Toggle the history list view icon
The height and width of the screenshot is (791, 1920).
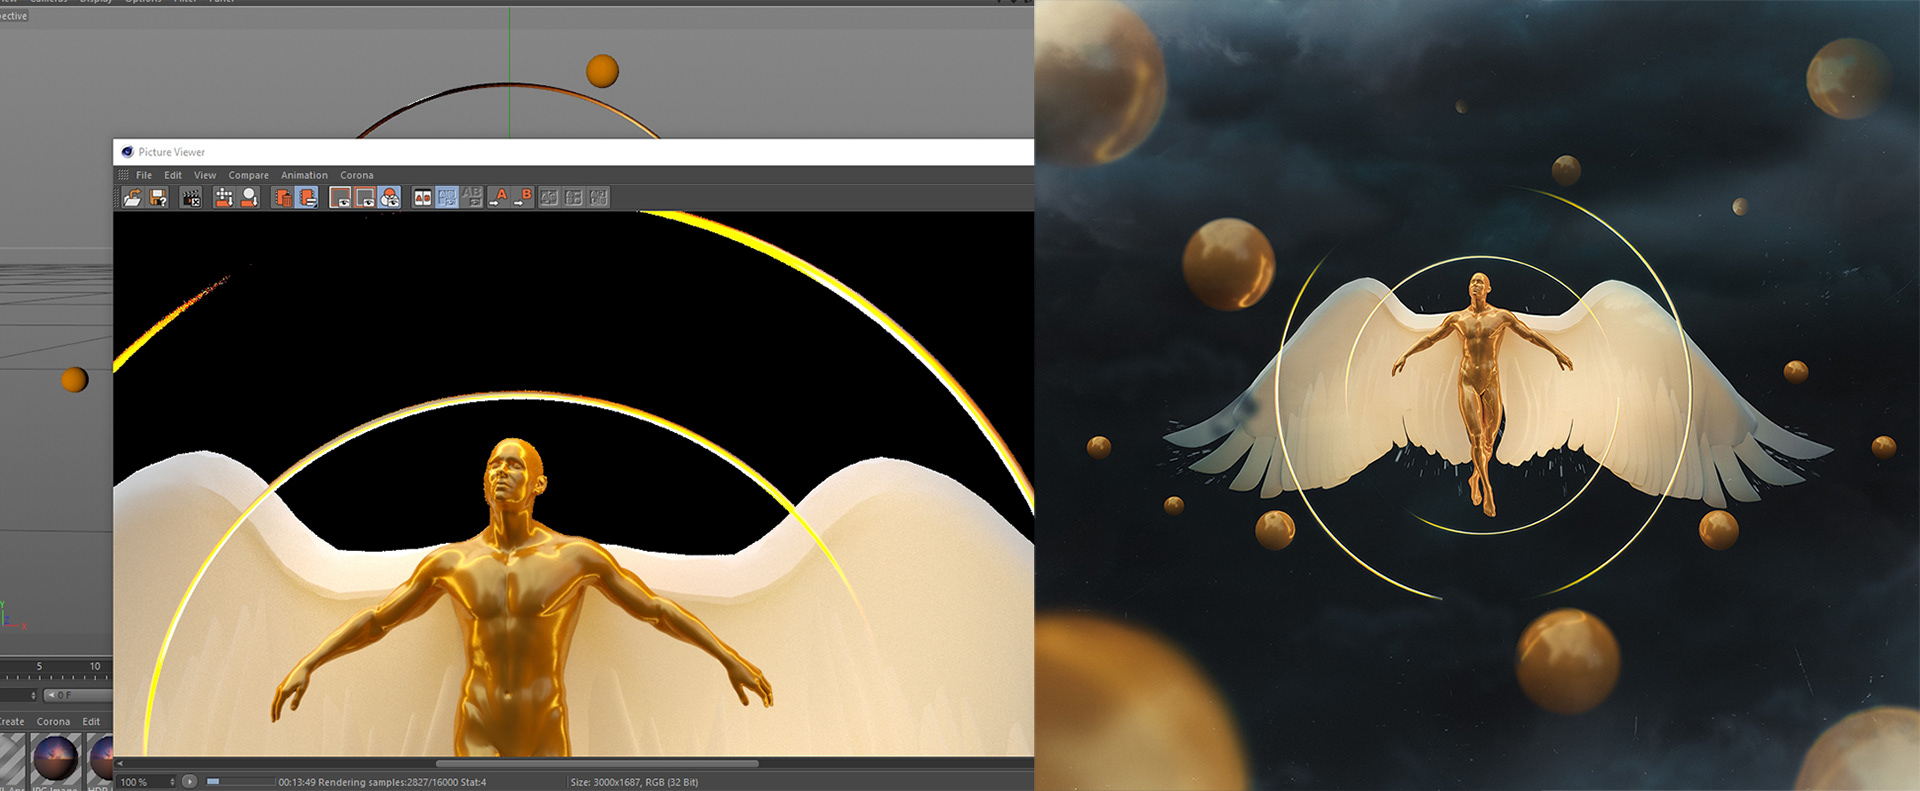(x=308, y=198)
